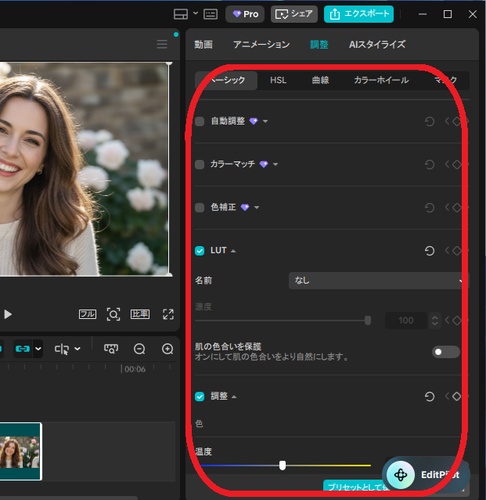Click the 比率 aspect ratio icon
This screenshot has width=486, height=500.
click(x=140, y=314)
